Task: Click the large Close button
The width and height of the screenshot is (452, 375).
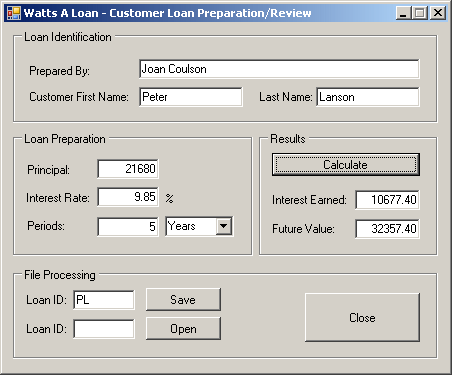Action: click(x=362, y=317)
